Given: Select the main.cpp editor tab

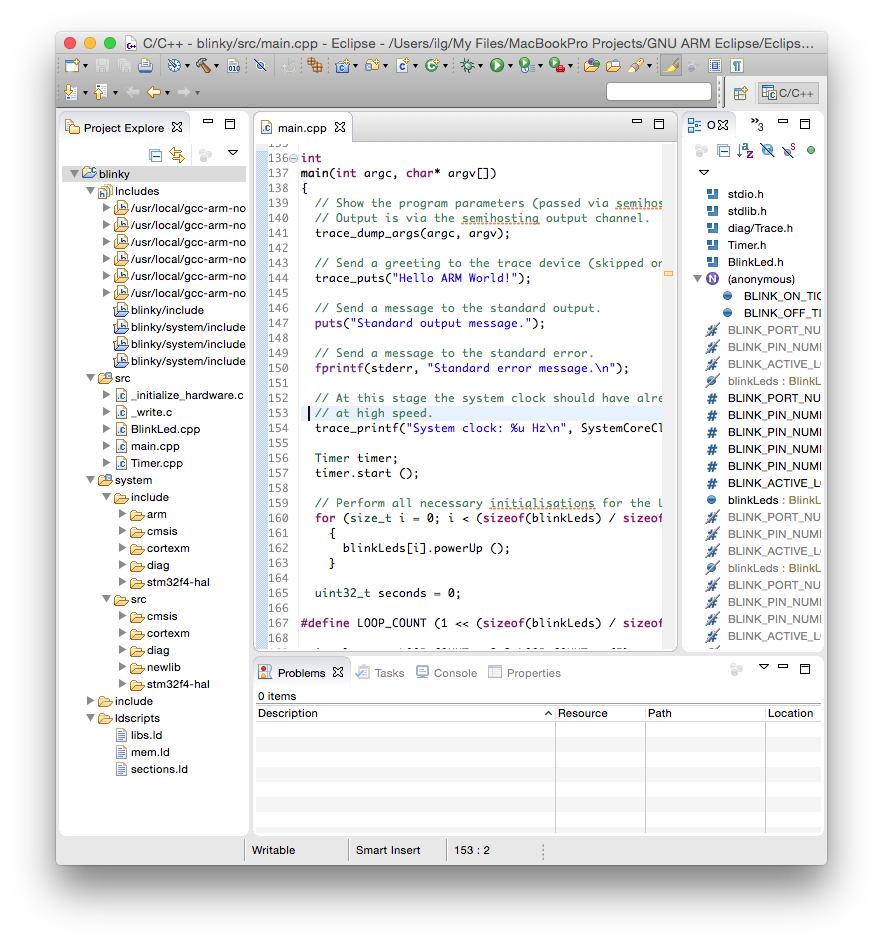Looking at the screenshot, I should [302, 127].
